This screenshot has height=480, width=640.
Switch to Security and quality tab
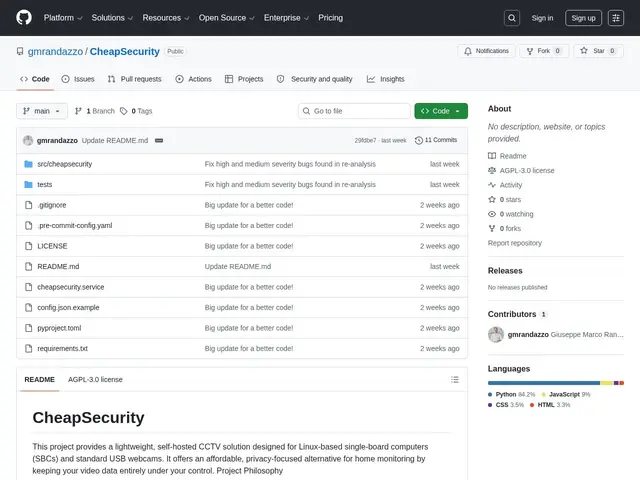314,79
